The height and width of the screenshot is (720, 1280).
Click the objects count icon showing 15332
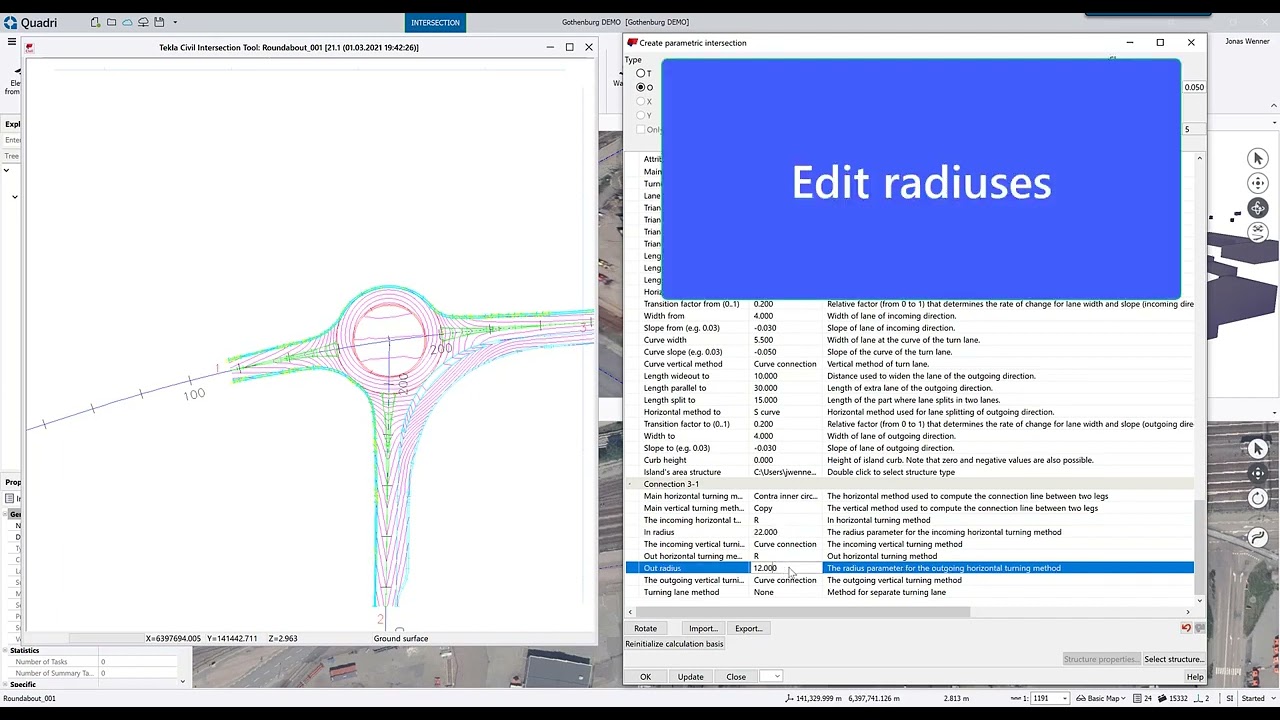[x=1161, y=698]
